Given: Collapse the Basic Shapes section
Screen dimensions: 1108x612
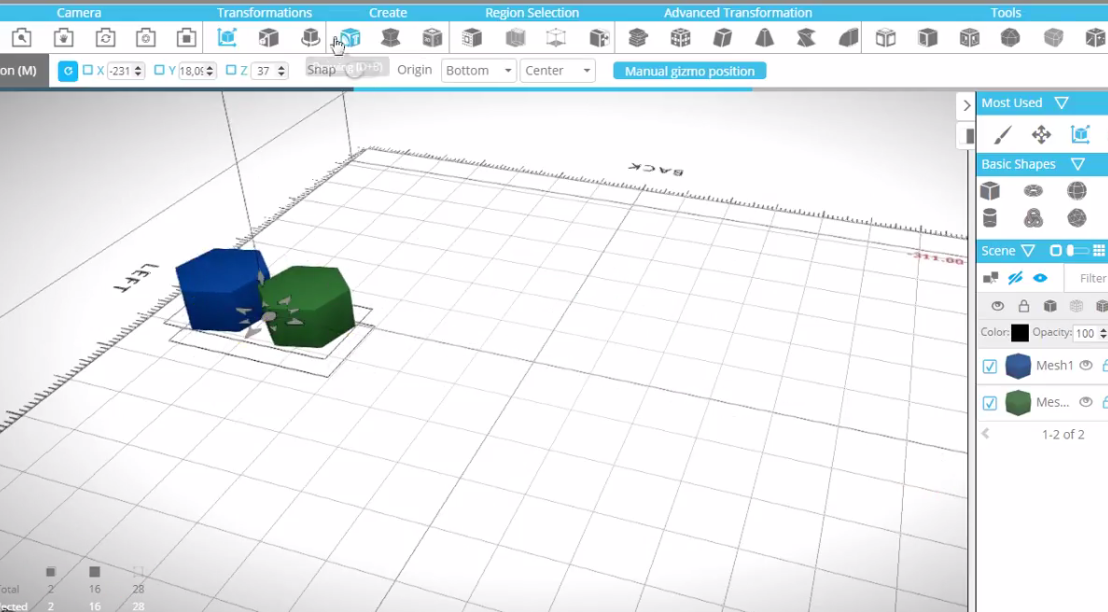Looking at the screenshot, I should pyautogui.click(x=1078, y=165).
